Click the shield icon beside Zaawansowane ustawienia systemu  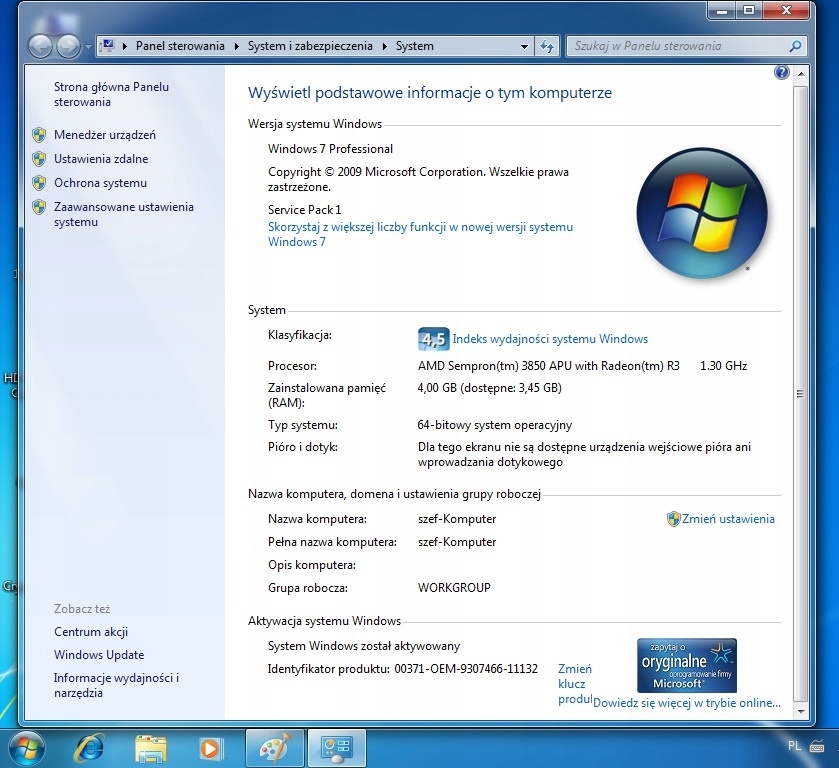pyautogui.click(x=39, y=207)
